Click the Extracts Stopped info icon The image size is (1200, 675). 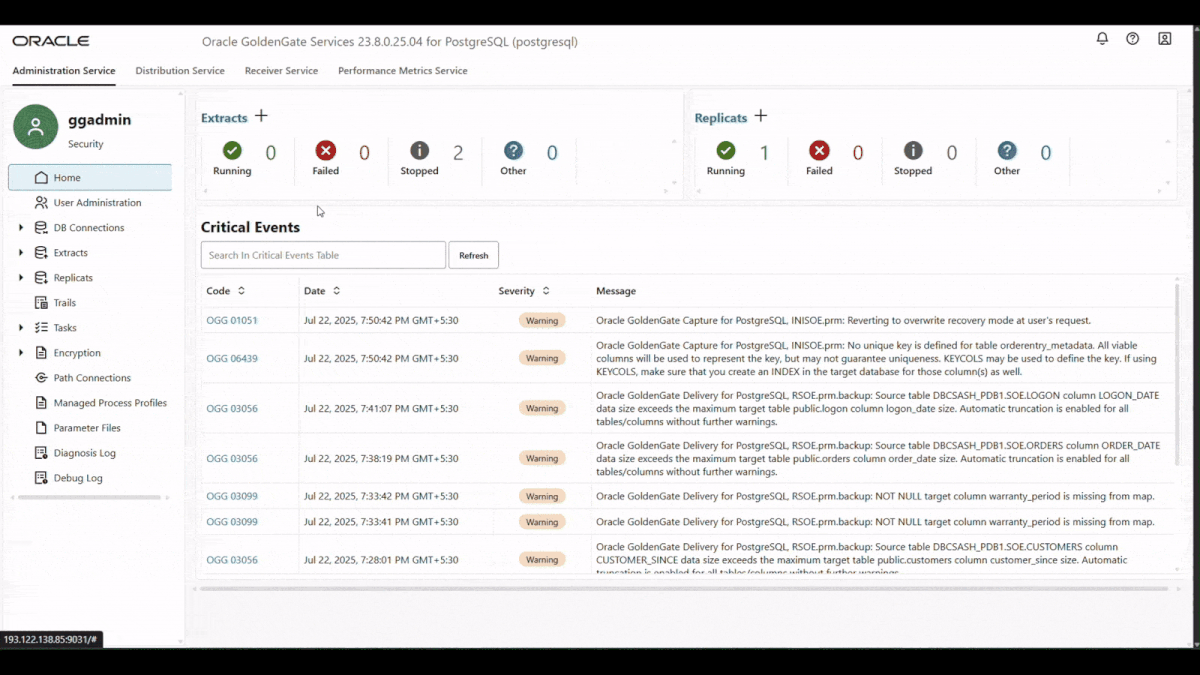[x=420, y=150]
